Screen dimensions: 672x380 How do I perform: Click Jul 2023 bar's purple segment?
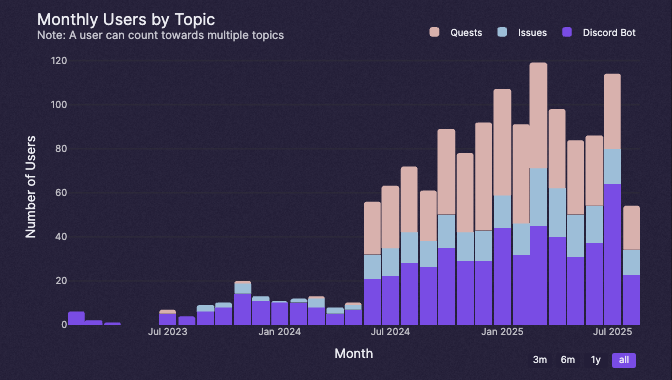coord(168,319)
